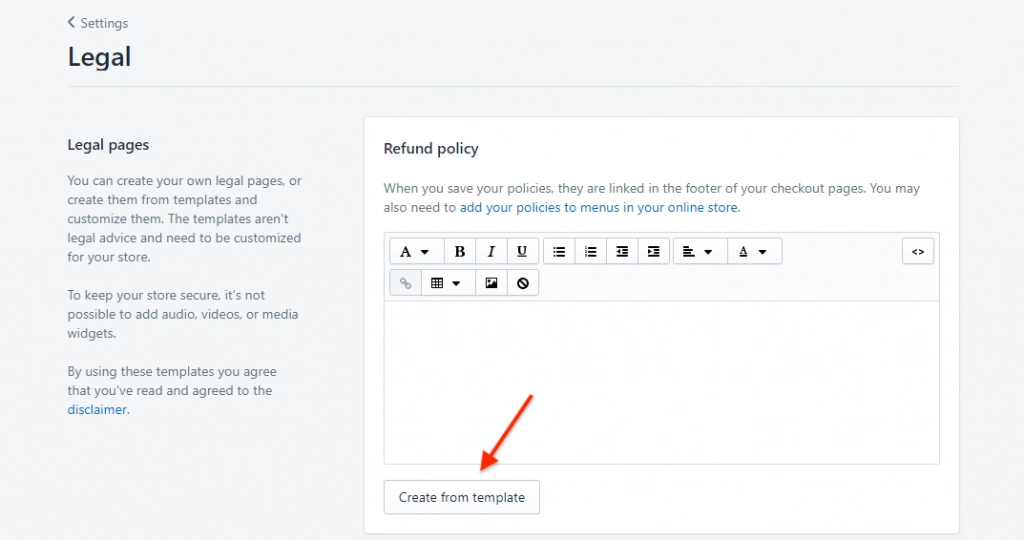This screenshot has width=1024, height=540.
Task: Click the clear formatting icon
Action: click(522, 283)
